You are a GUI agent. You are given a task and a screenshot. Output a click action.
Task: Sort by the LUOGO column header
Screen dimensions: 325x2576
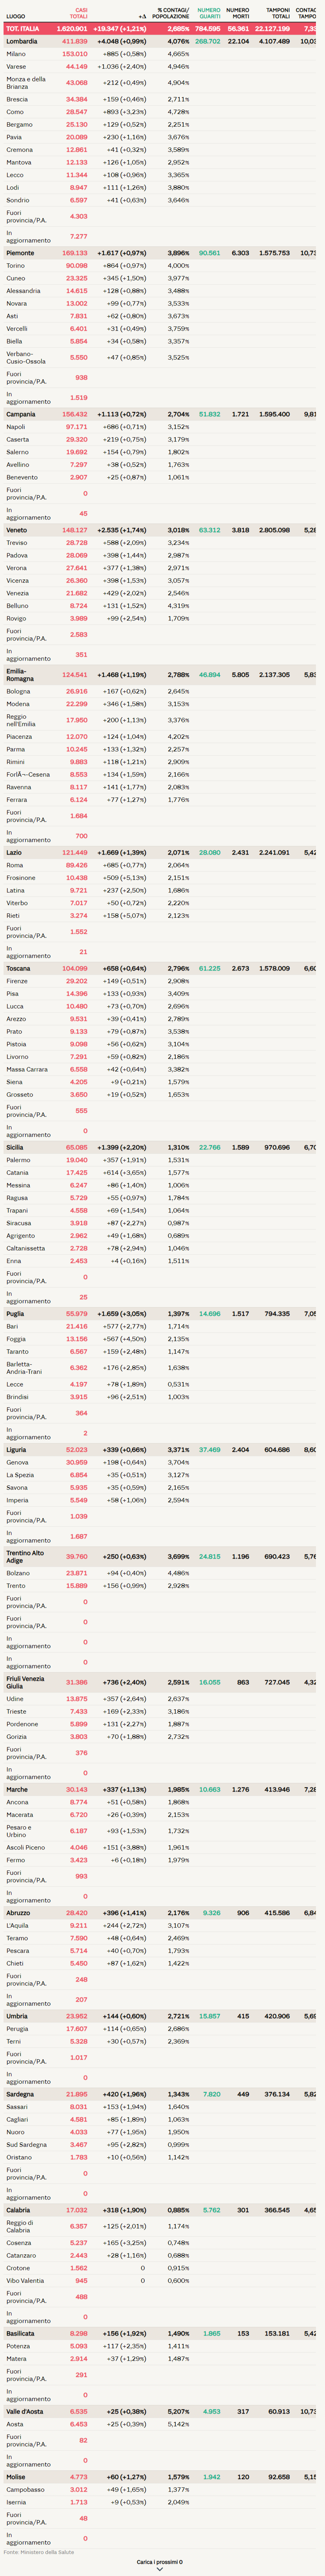point(16,16)
